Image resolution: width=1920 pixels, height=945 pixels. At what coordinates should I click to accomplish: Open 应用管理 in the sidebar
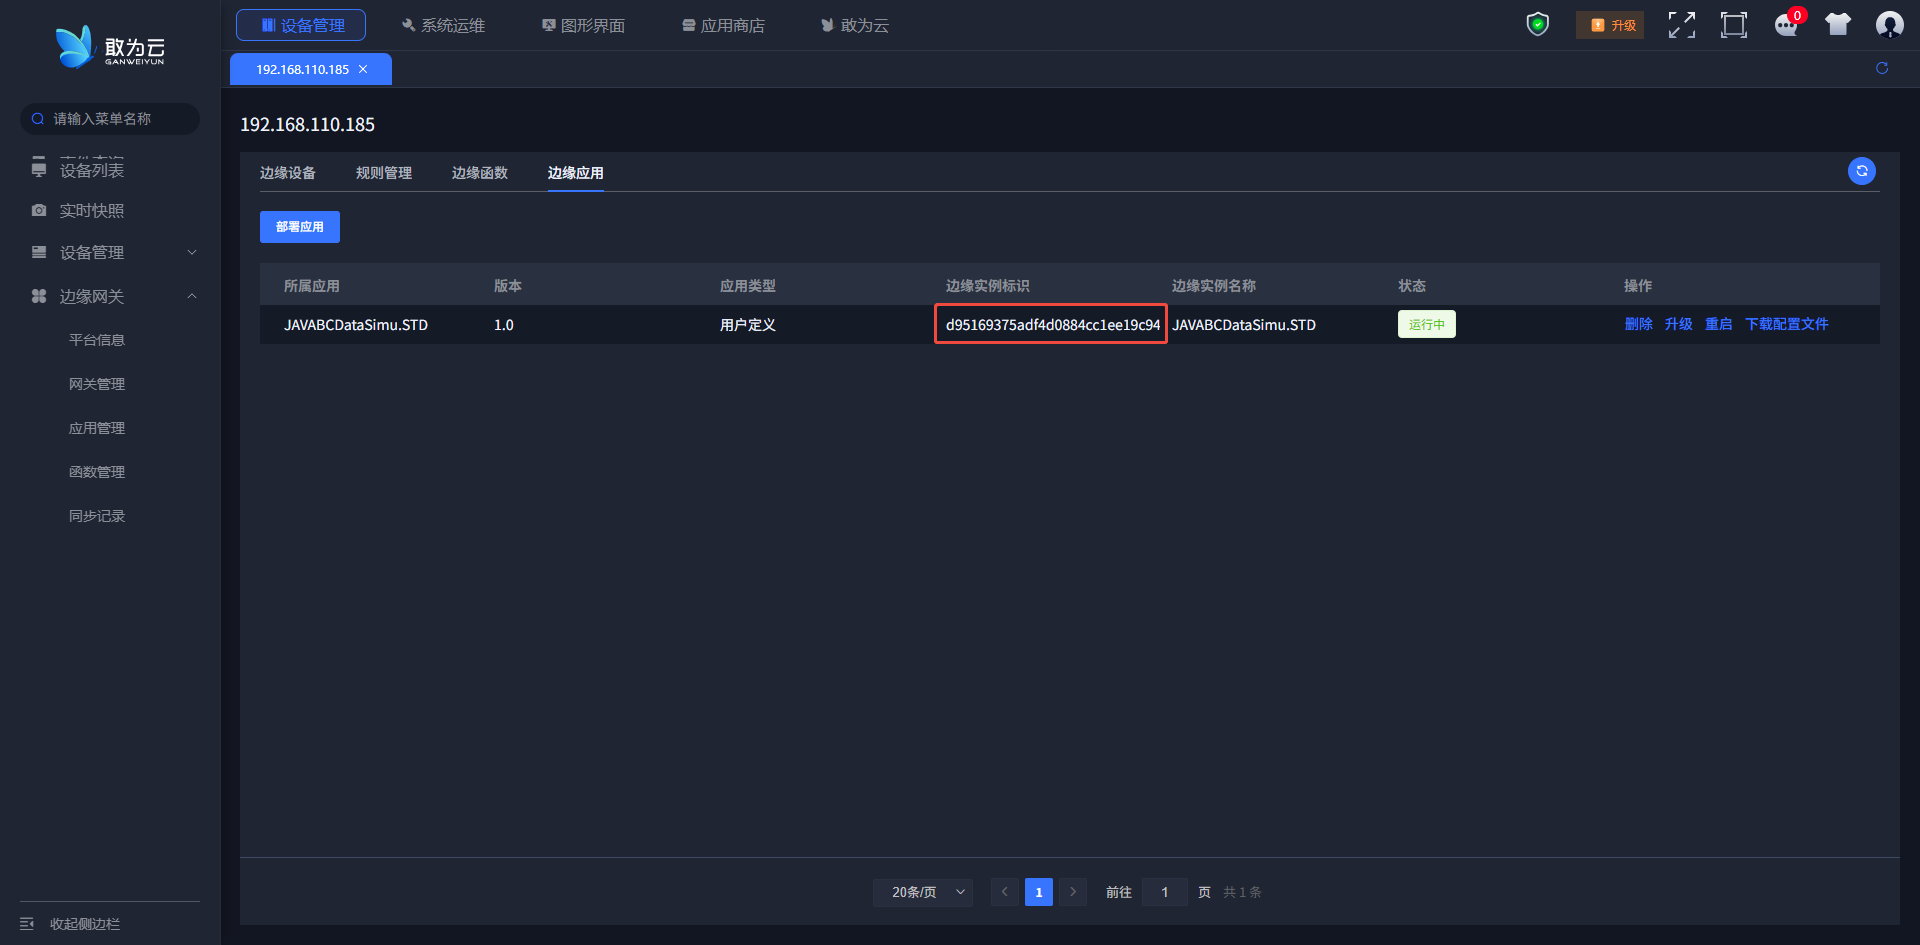(x=97, y=428)
